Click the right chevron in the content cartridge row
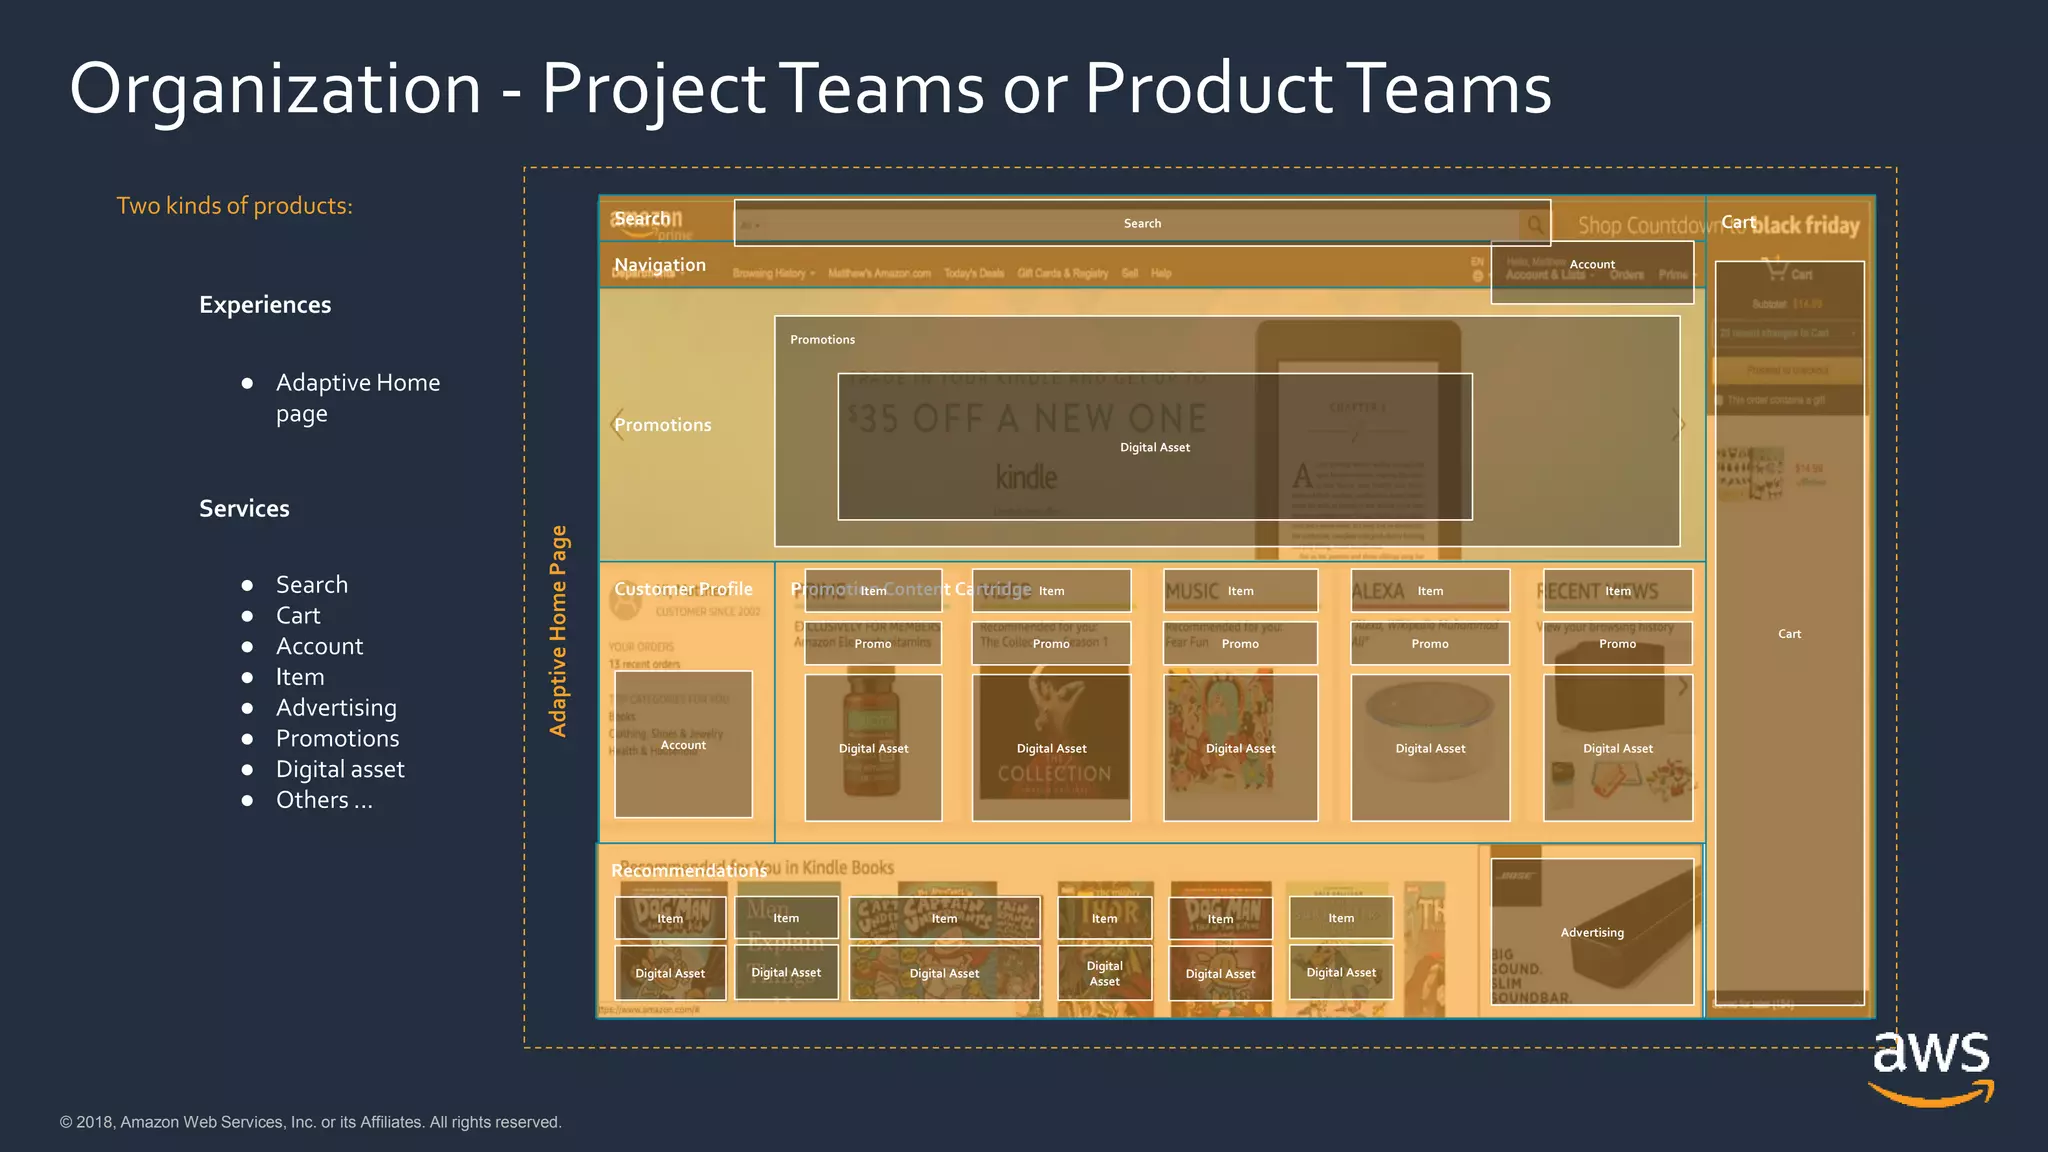The width and height of the screenshot is (2048, 1152). coord(1683,687)
